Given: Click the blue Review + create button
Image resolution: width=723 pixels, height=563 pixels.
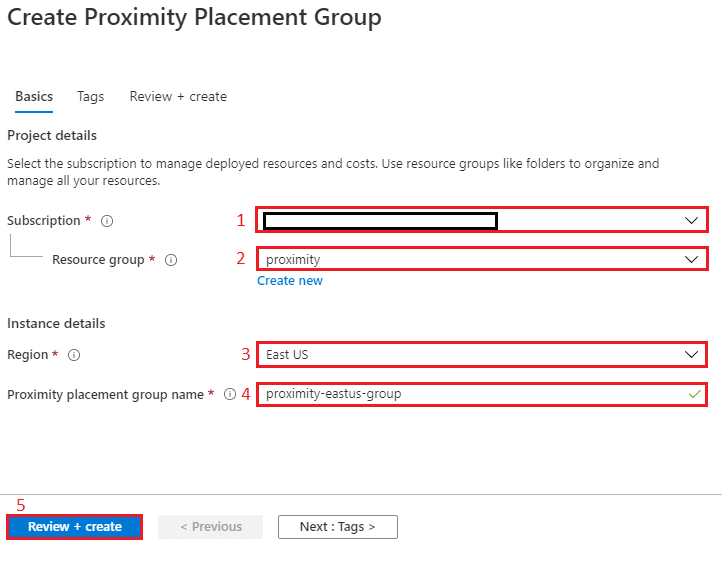Looking at the screenshot, I should [75, 527].
